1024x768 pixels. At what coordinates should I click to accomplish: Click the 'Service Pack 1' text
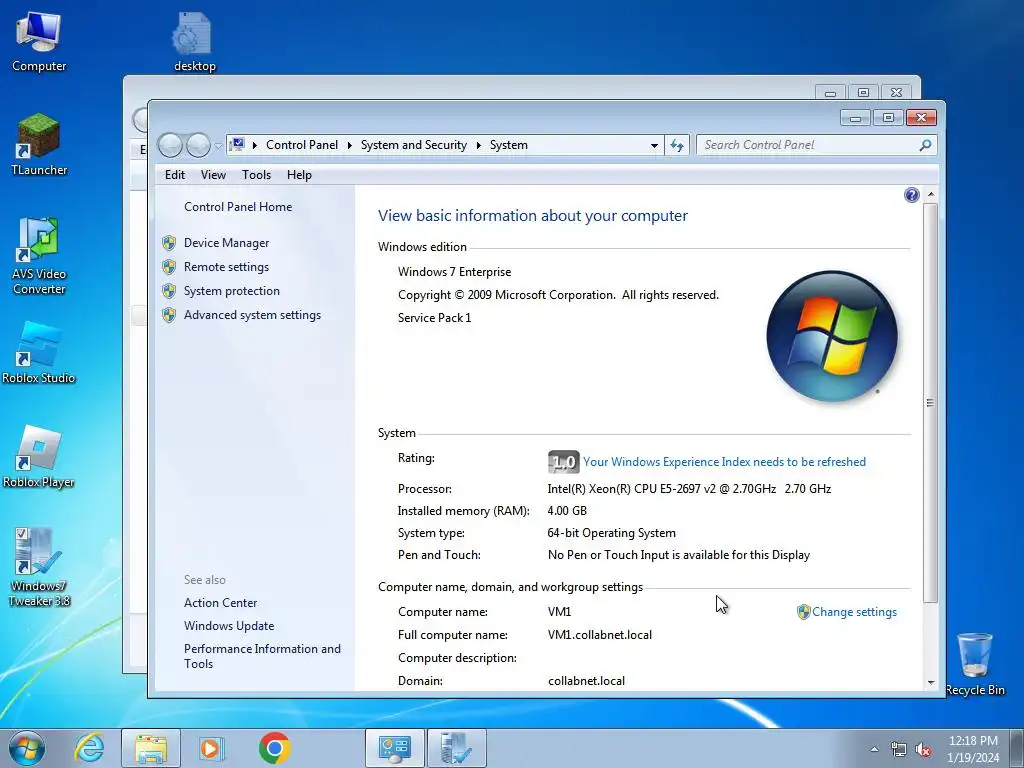434,318
